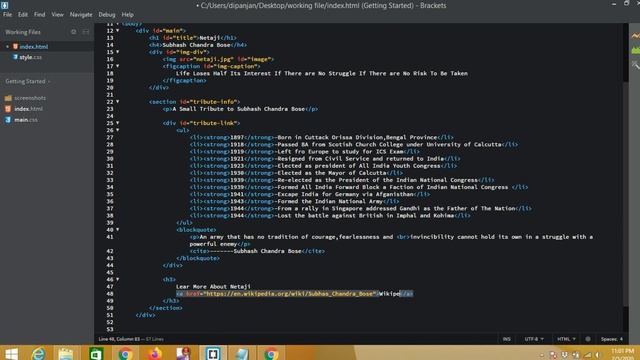Click the split view icon beside Working Files
The image size is (640, 360).
click(86, 32)
